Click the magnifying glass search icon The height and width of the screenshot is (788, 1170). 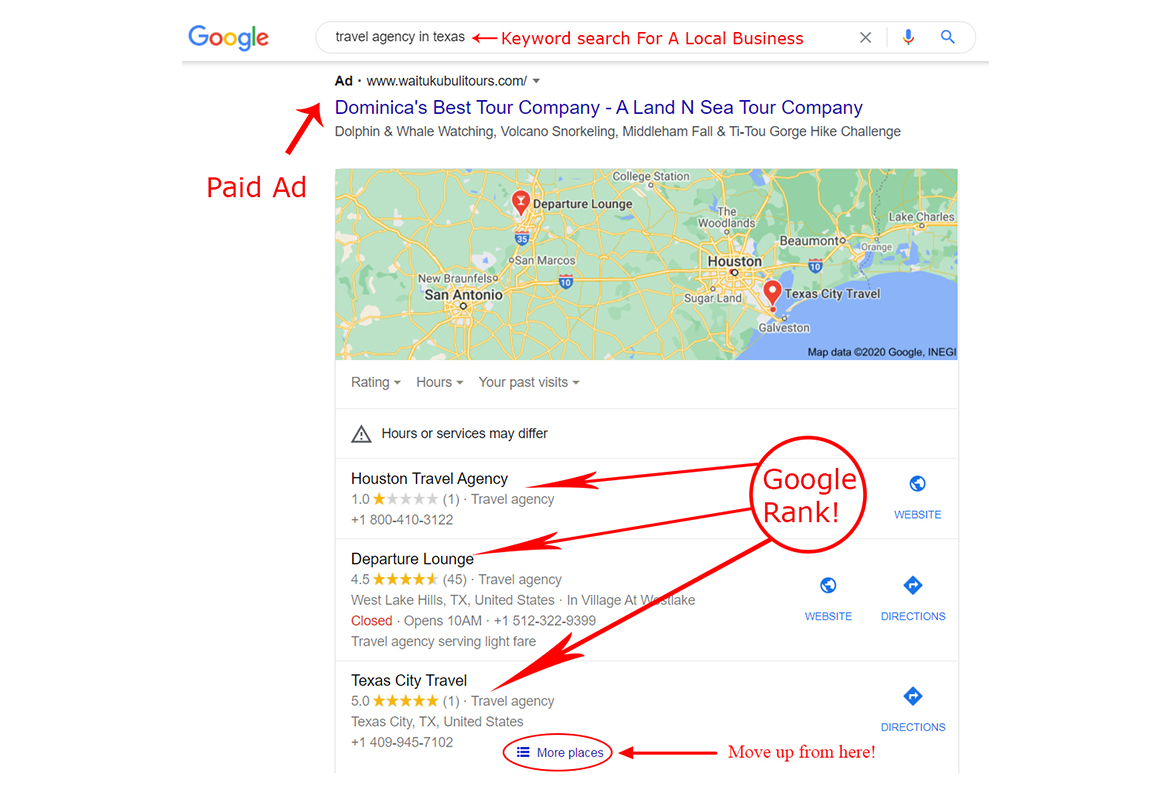pyautogui.click(x=948, y=37)
